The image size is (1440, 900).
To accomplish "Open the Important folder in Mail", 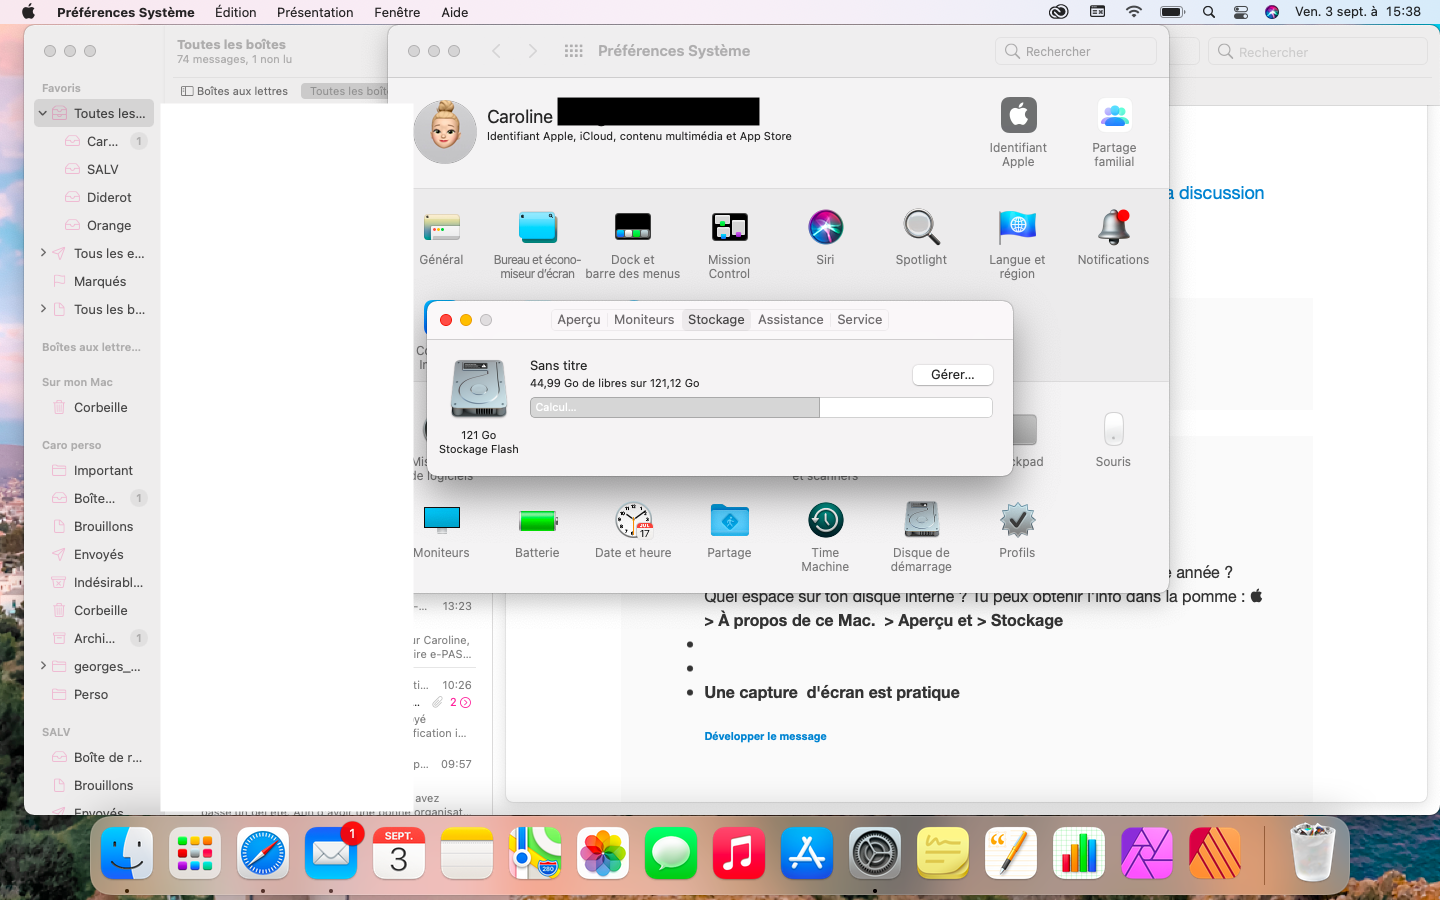I will (93, 470).
